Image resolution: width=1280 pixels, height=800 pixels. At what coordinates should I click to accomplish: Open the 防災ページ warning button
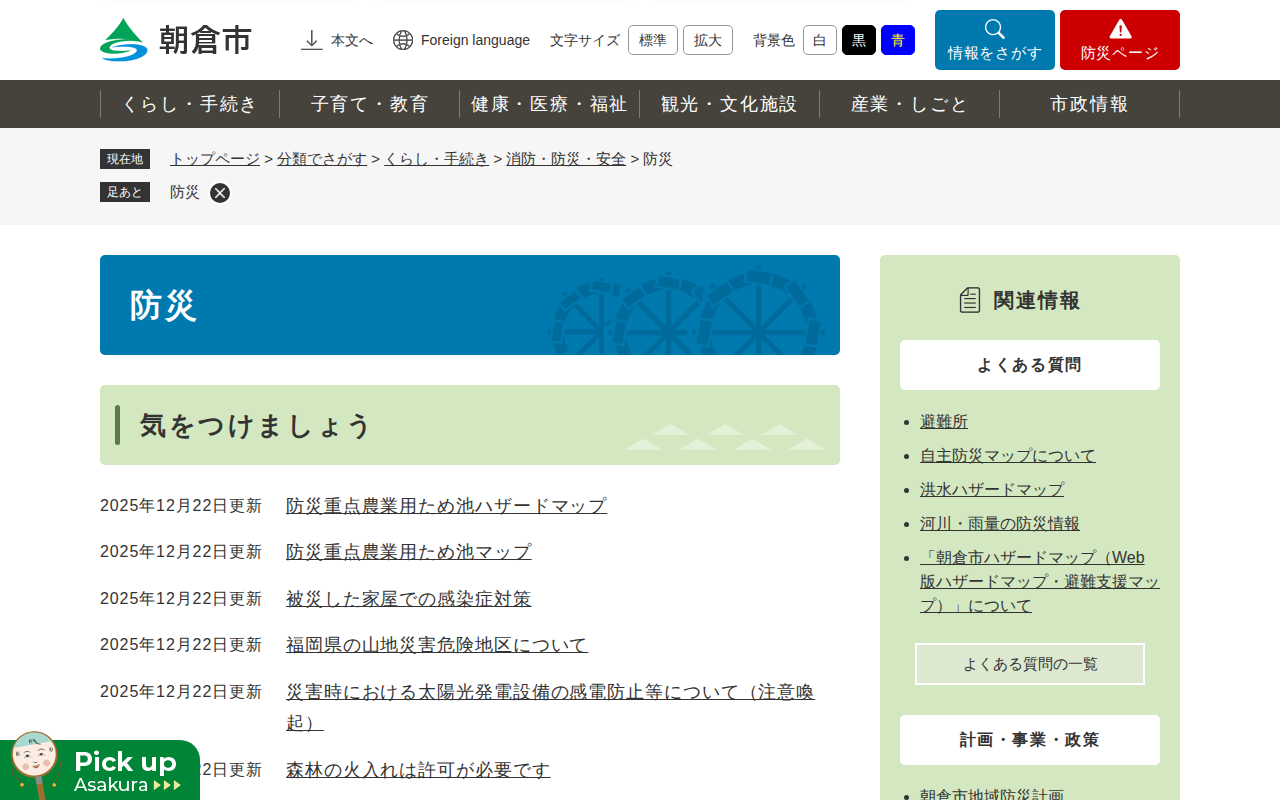tap(1119, 40)
